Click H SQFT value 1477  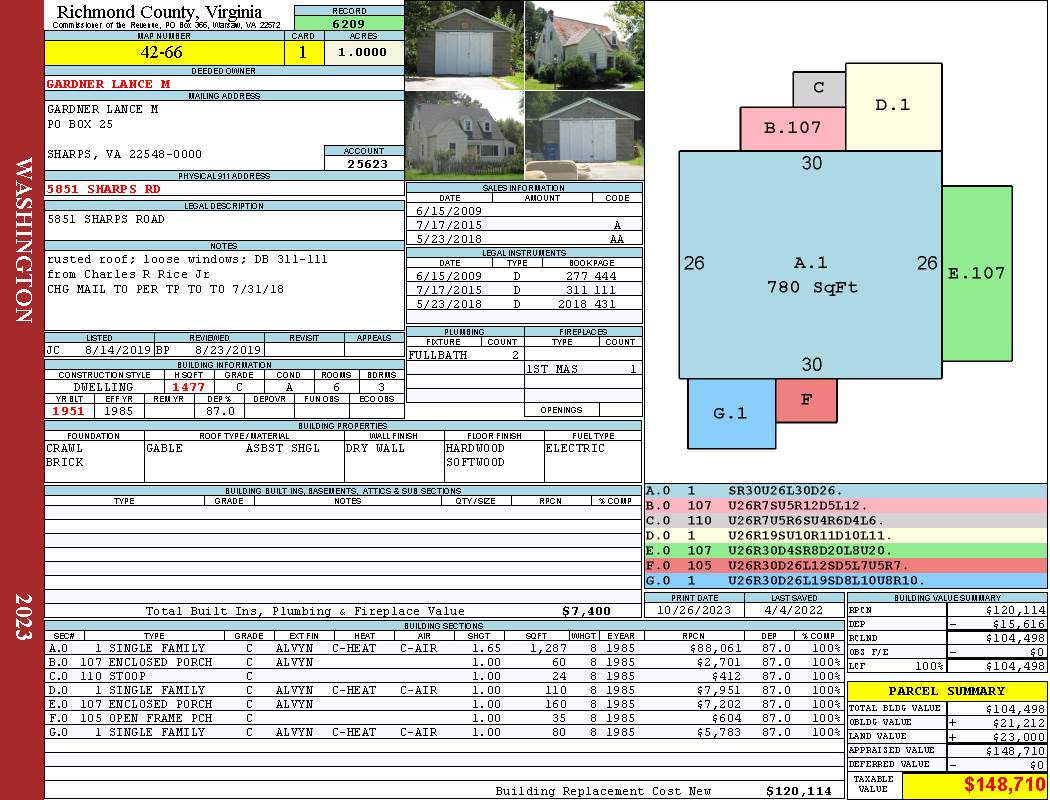point(188,387)
